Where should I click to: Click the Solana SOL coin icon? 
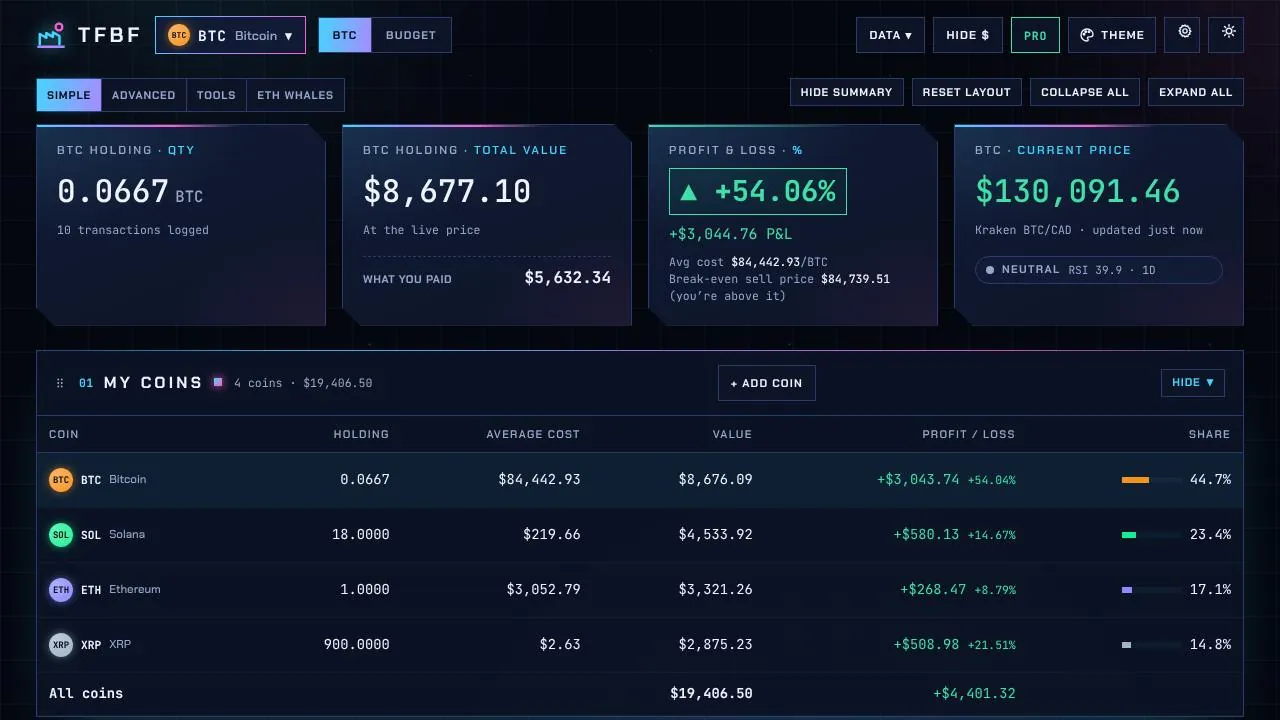[61, 535]
